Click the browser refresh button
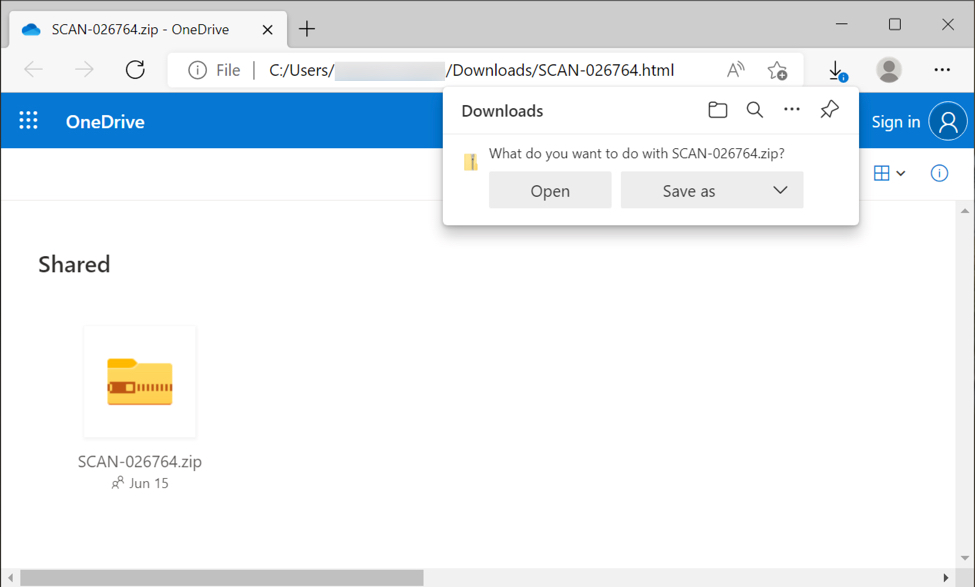The width and height of the screenshot is (975, 587). tap(135, 70)
